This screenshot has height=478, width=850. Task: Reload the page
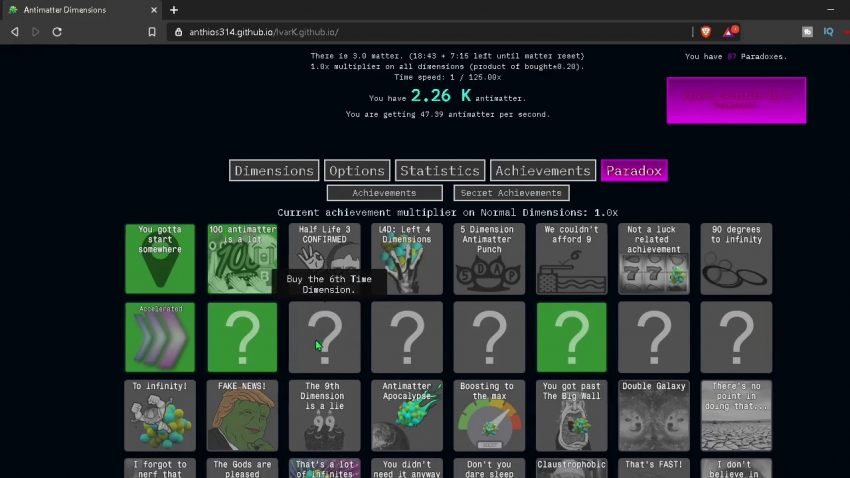click(x=57, y=32)
